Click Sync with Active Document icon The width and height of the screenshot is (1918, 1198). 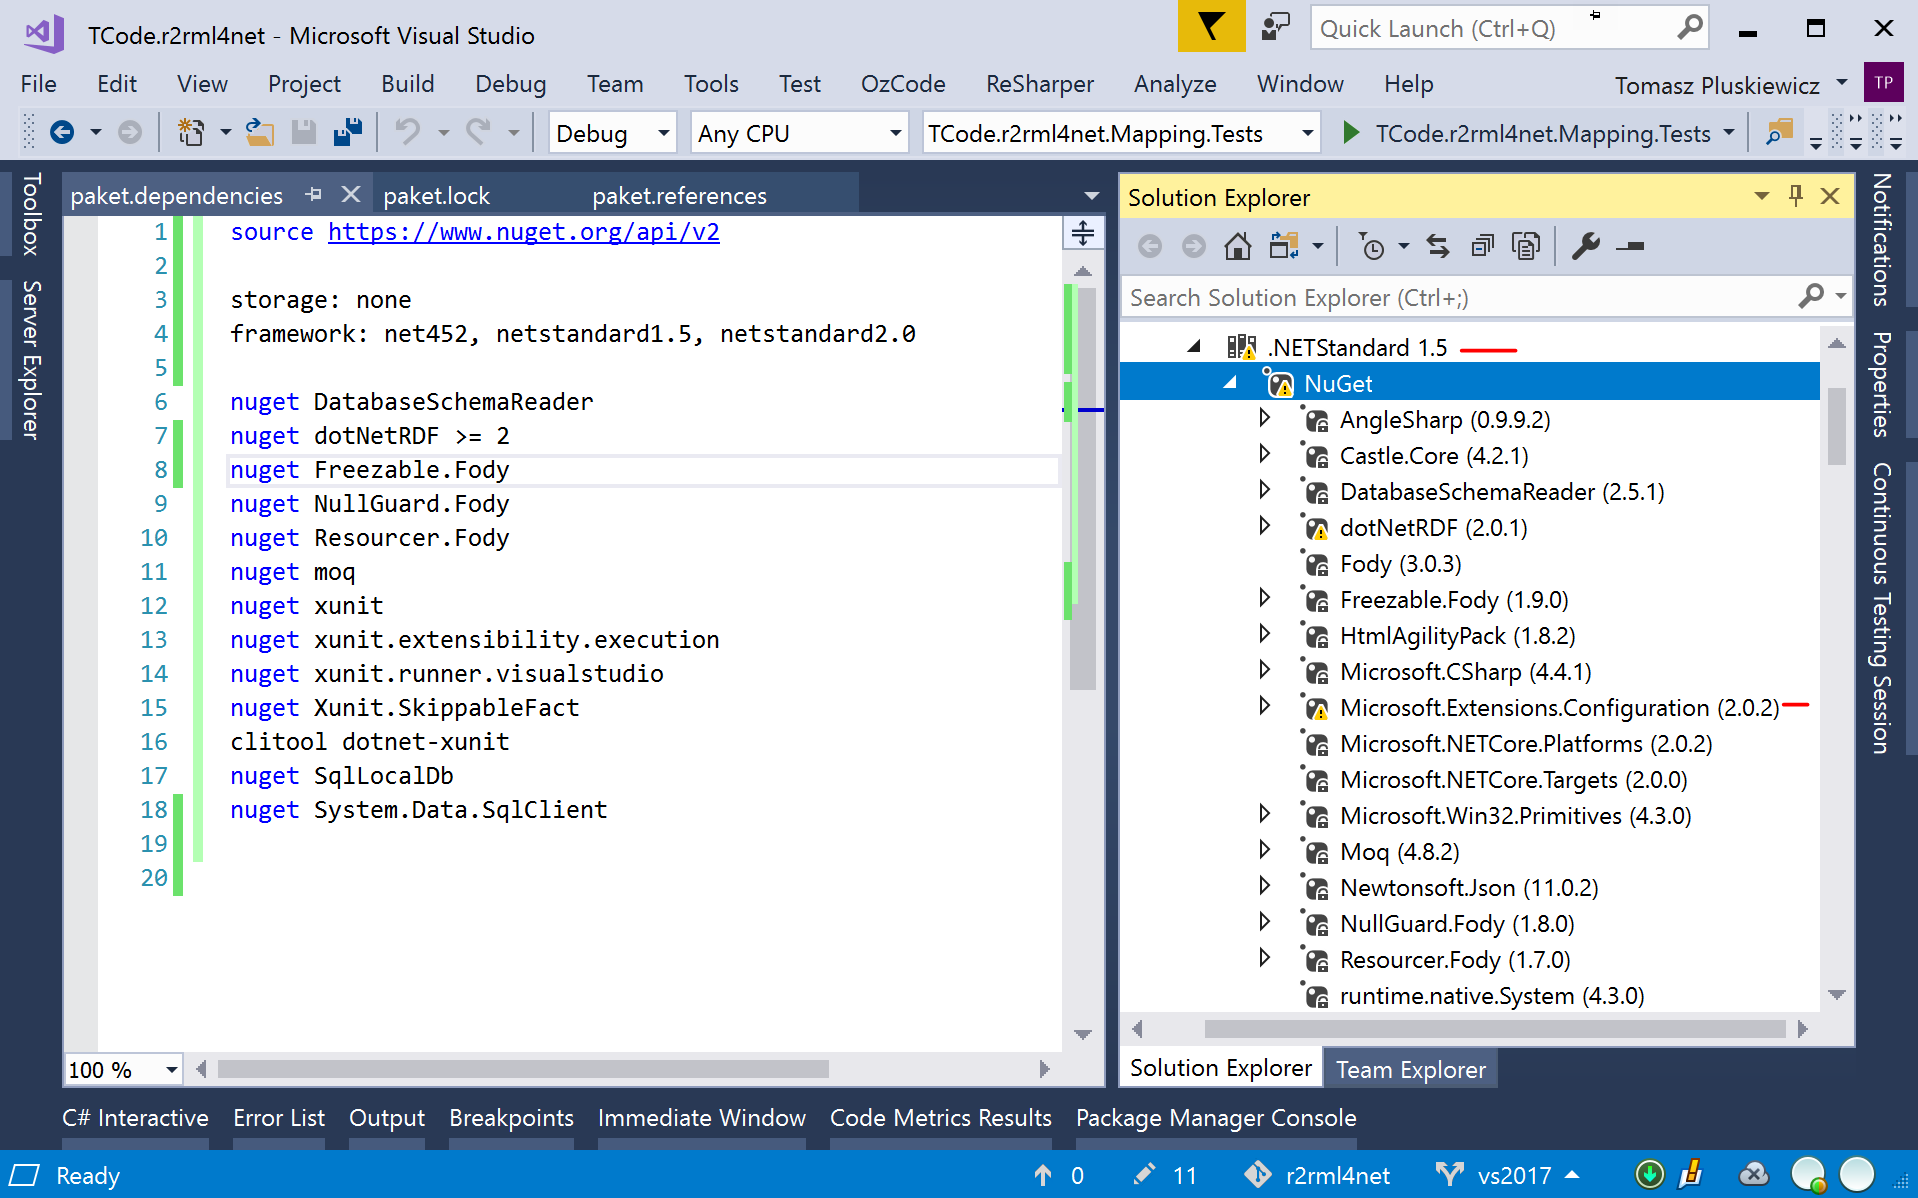coord(1438,246)
